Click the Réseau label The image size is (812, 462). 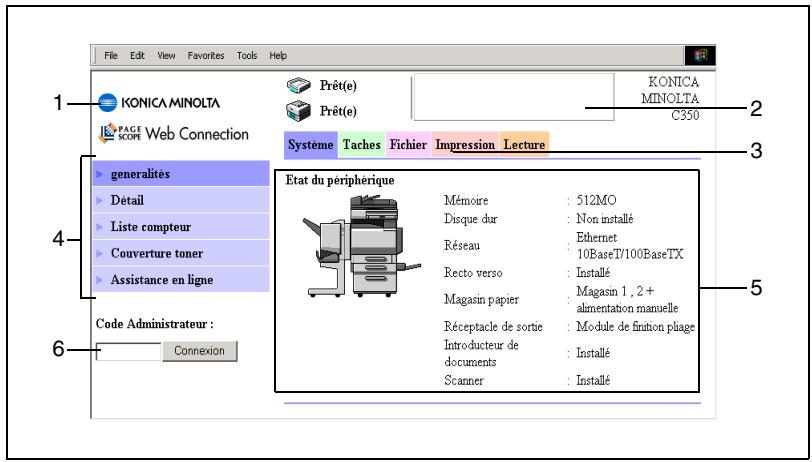tap(462, 246)
